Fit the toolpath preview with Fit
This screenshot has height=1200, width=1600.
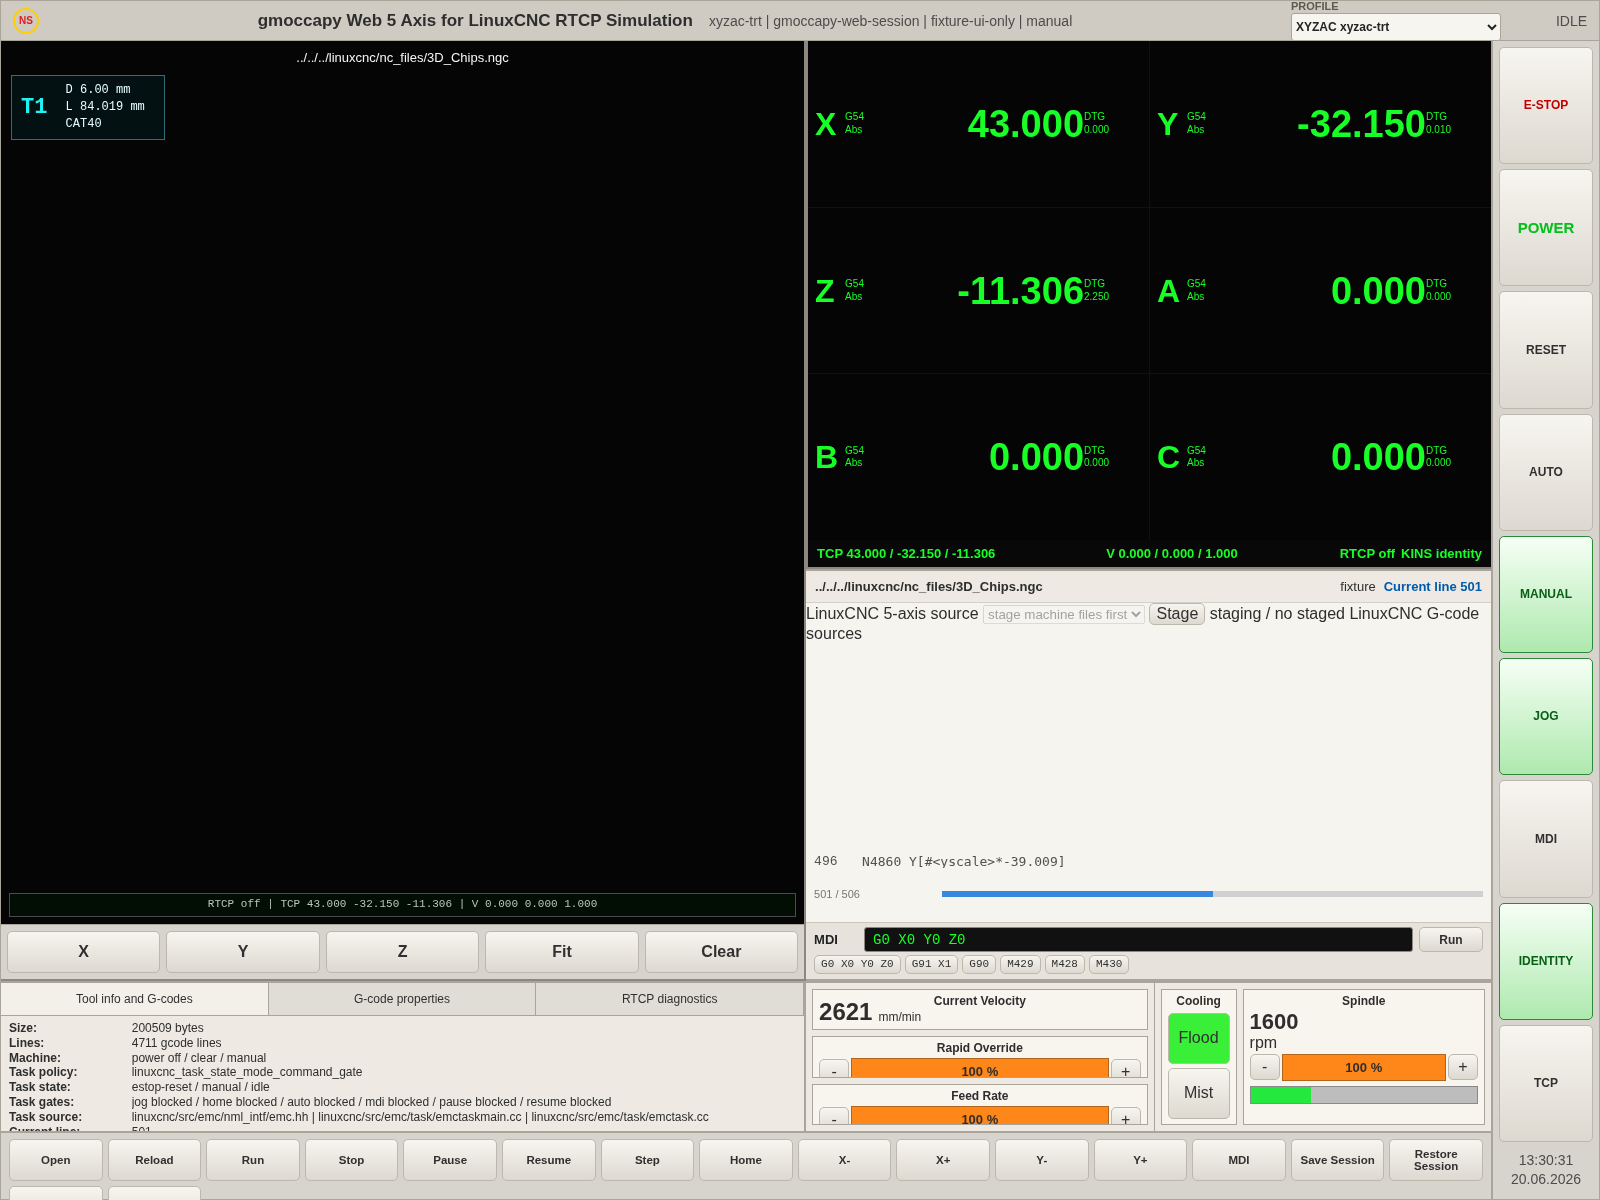pyautogui.click(x=562, y=952)
